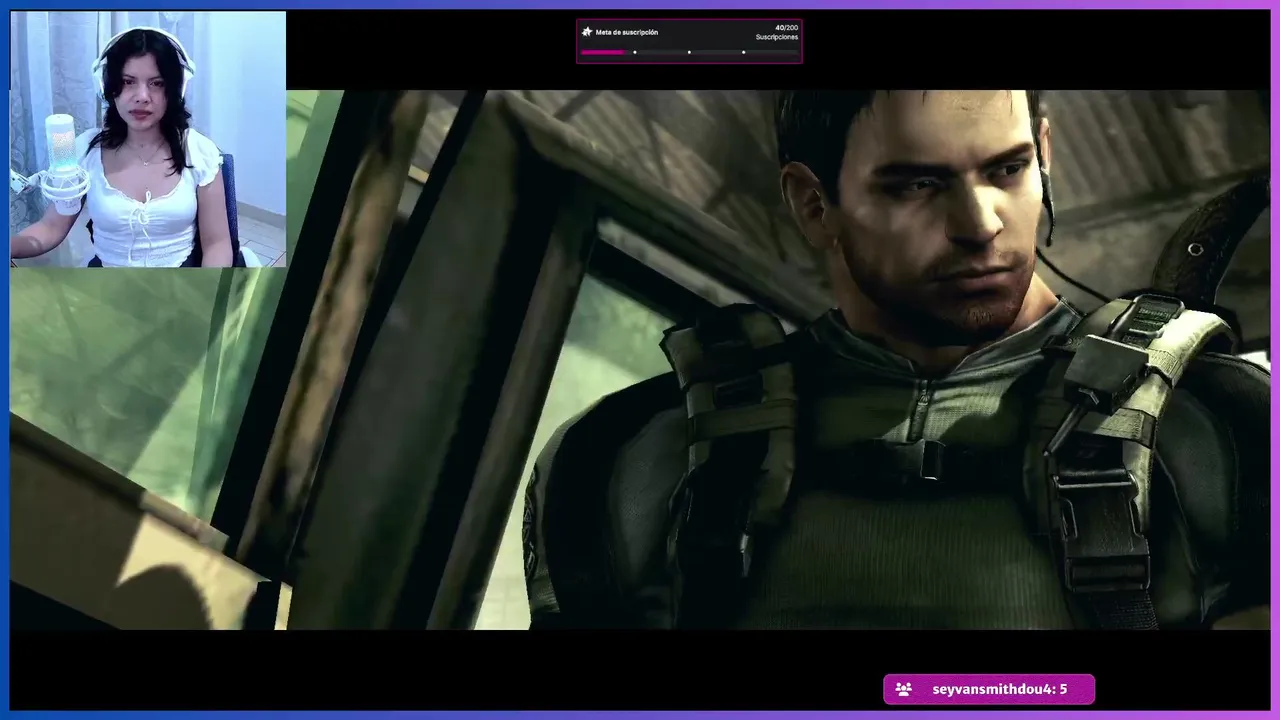Click the star icon beside Meta de suscripción

[587, 32]
